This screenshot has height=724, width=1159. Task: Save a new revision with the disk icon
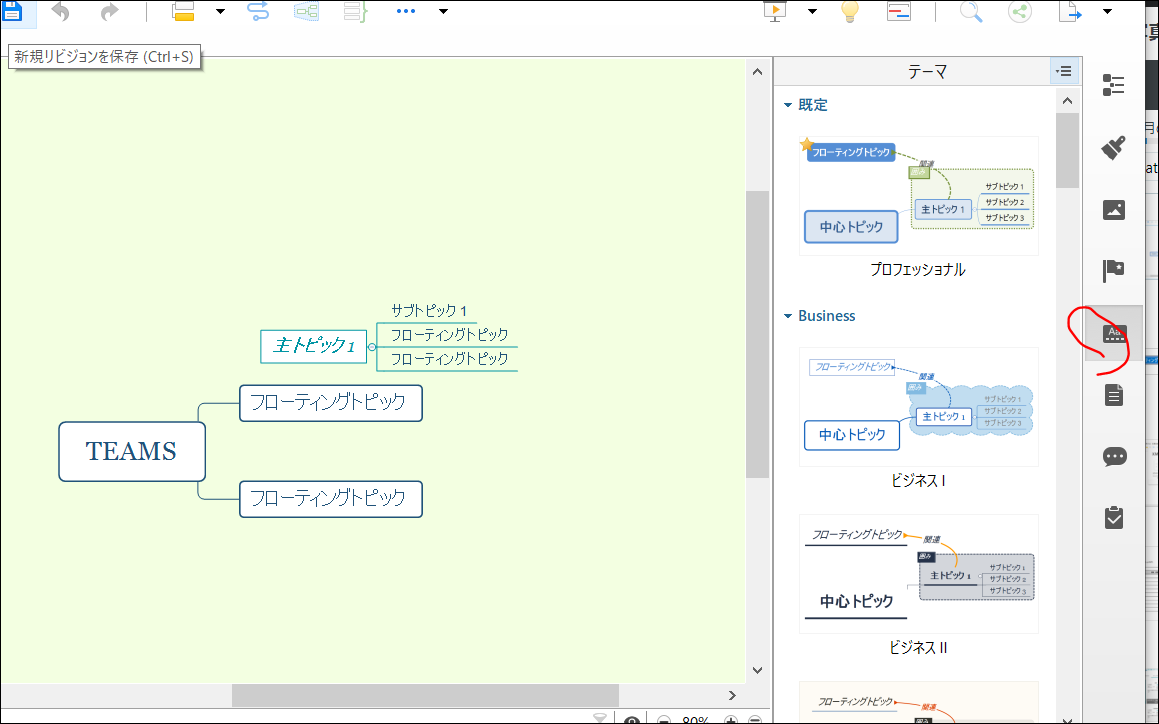tap(13, 10)
